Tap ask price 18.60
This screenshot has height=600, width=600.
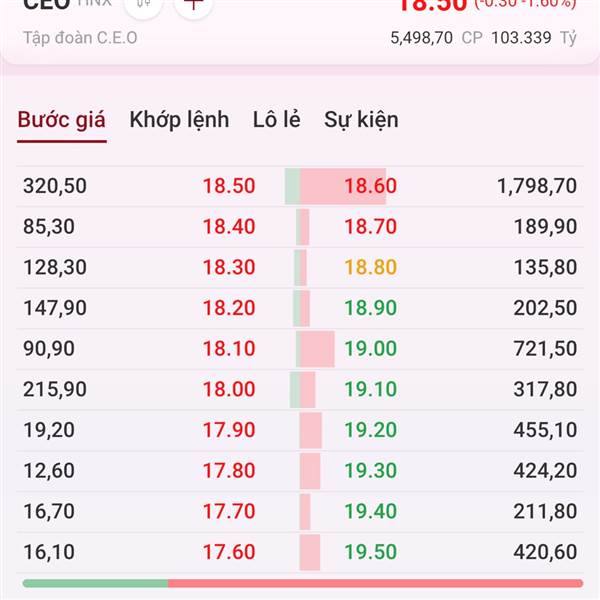(370, 186)
